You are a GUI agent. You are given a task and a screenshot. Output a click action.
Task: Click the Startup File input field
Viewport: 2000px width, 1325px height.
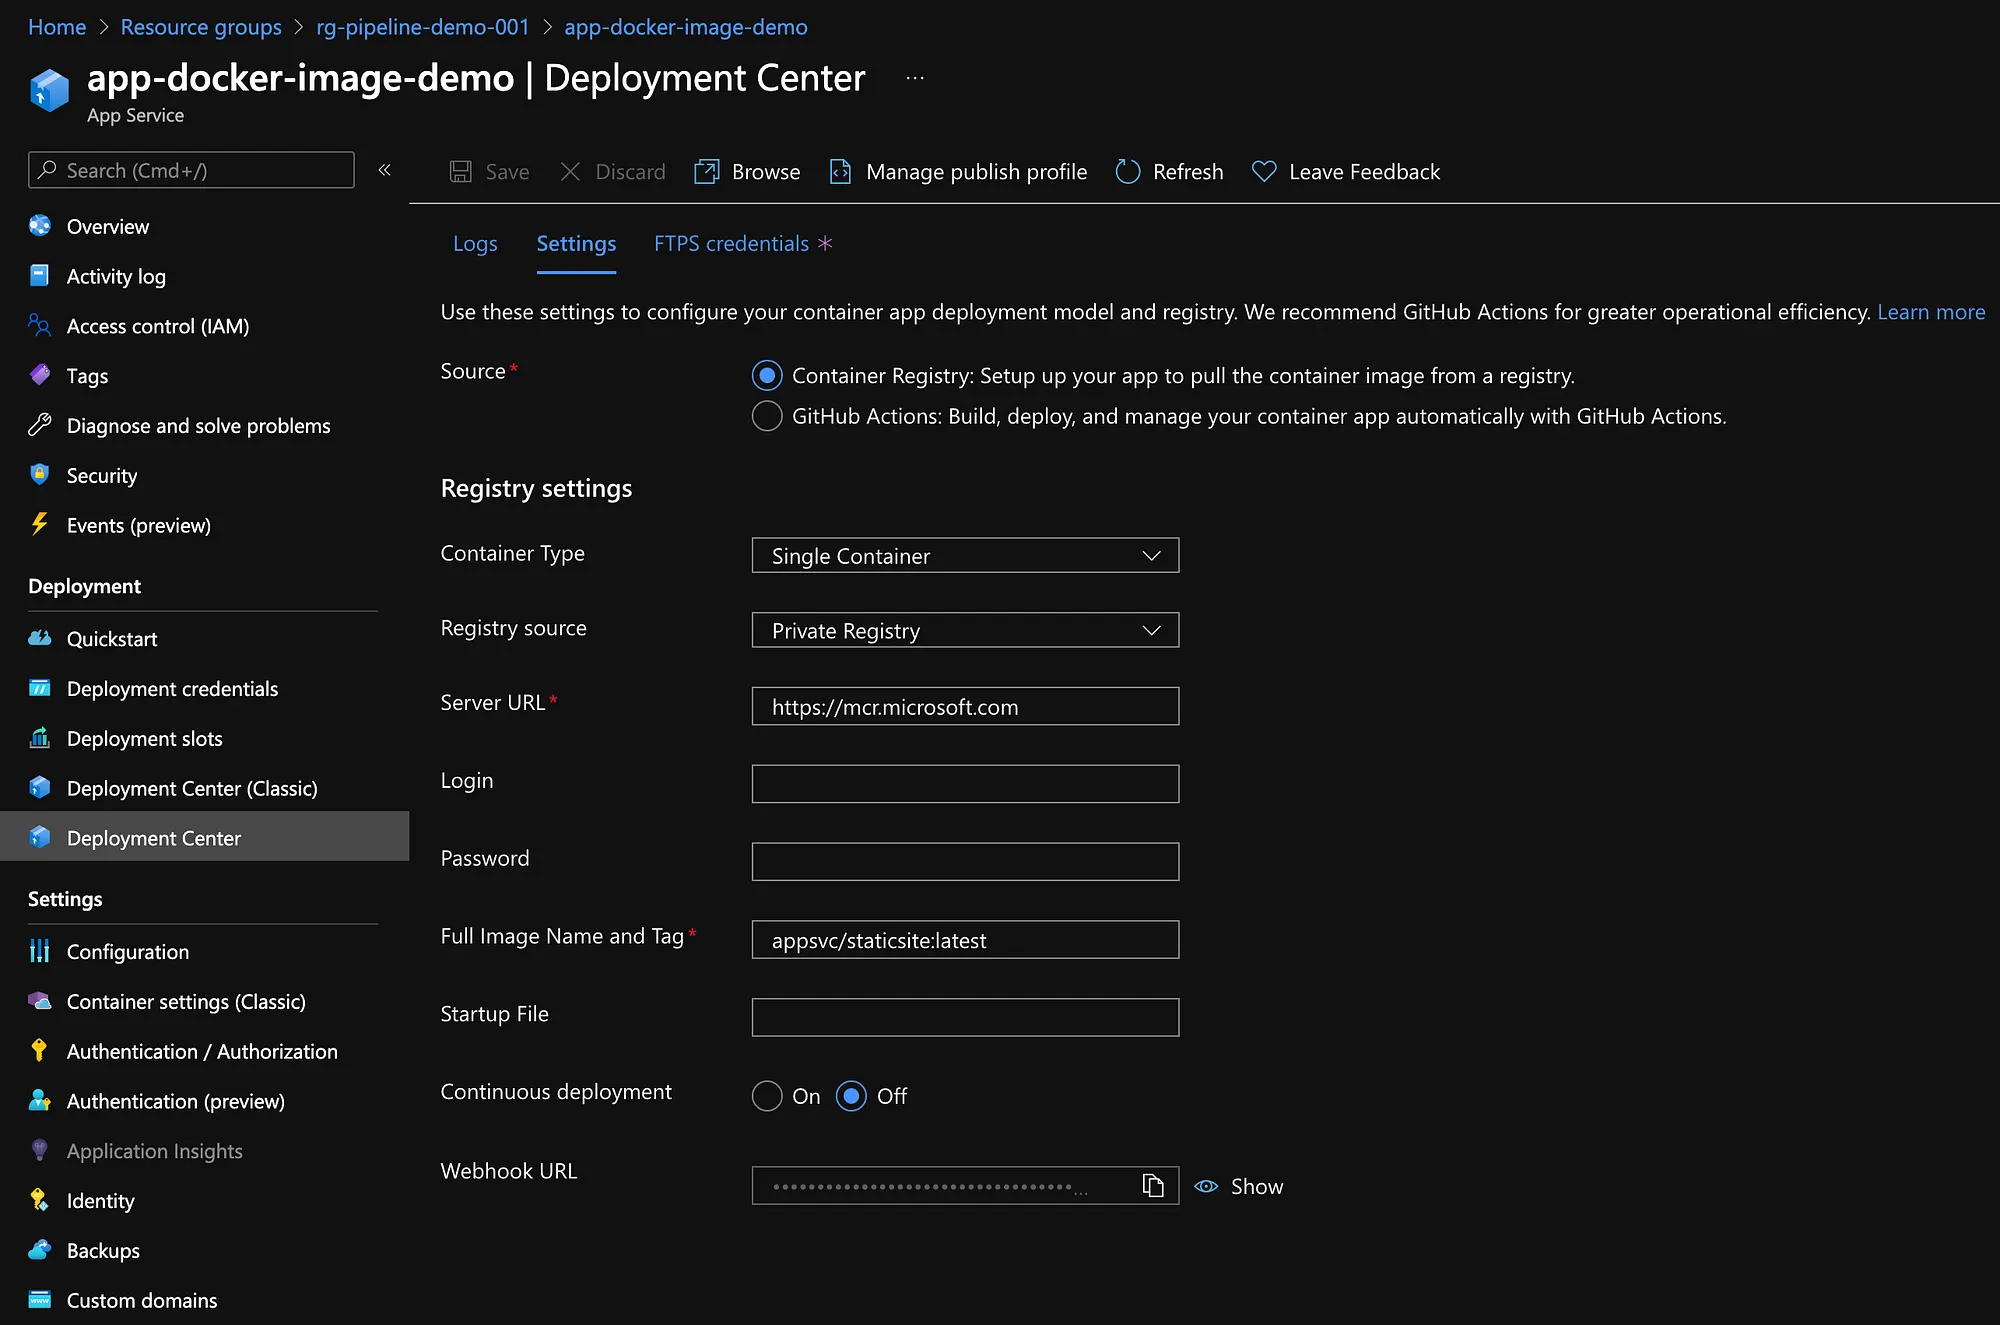click(x=965, y=1017)
